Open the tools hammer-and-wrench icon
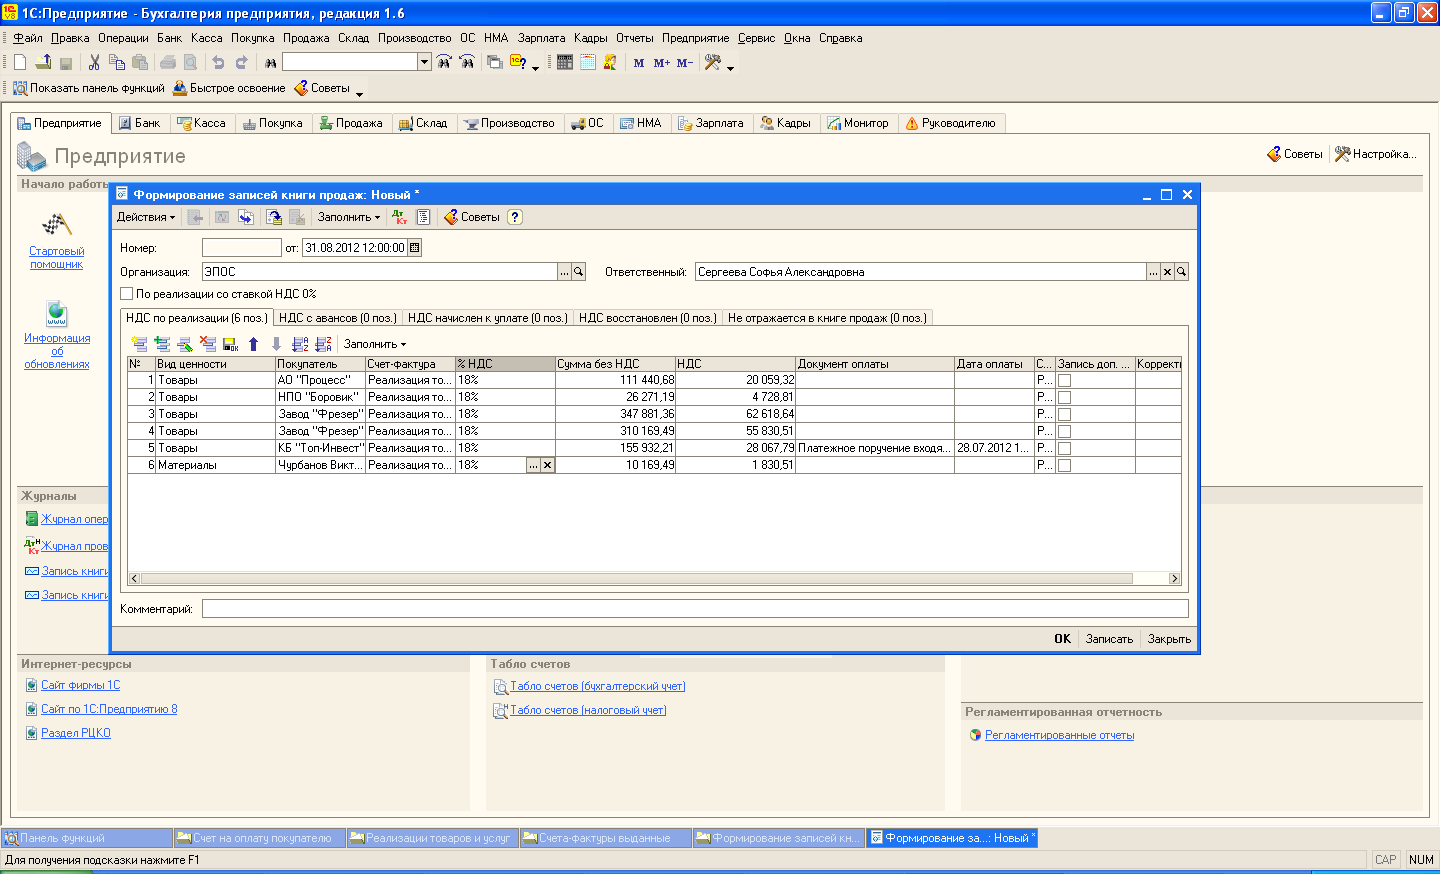 tap(713, 62)
